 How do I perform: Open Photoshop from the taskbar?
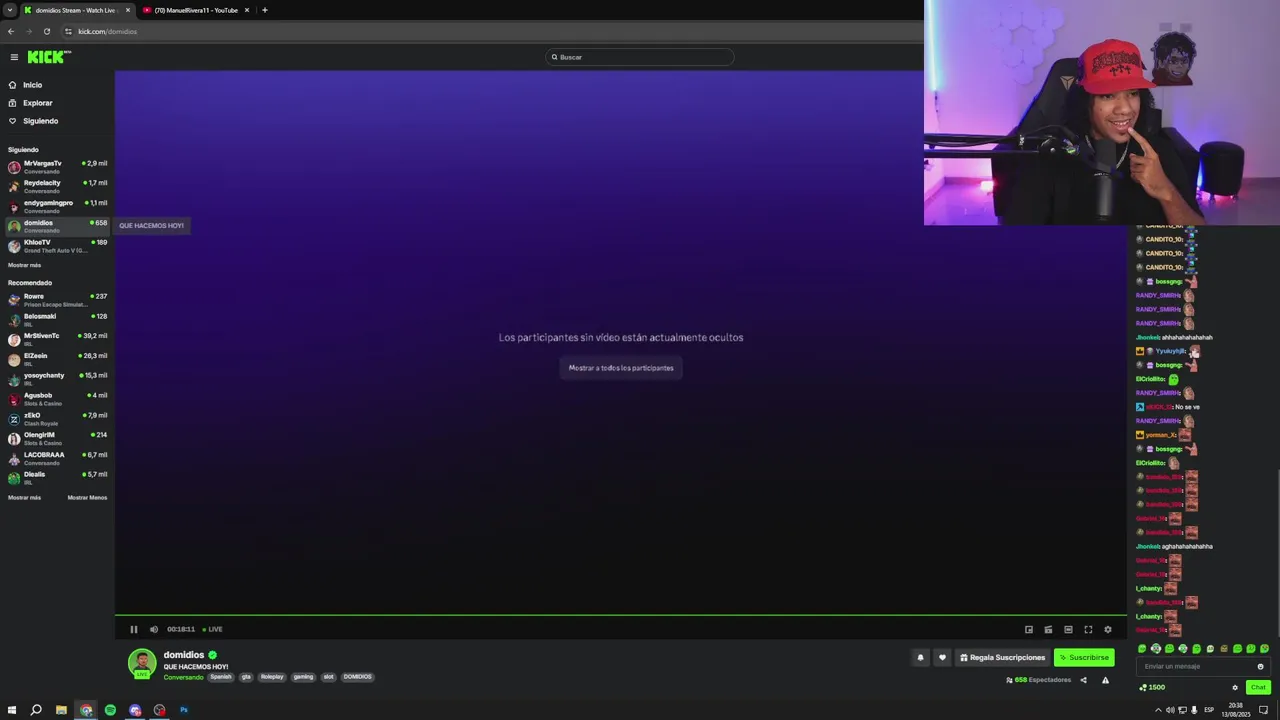click(x=184, y=710)
